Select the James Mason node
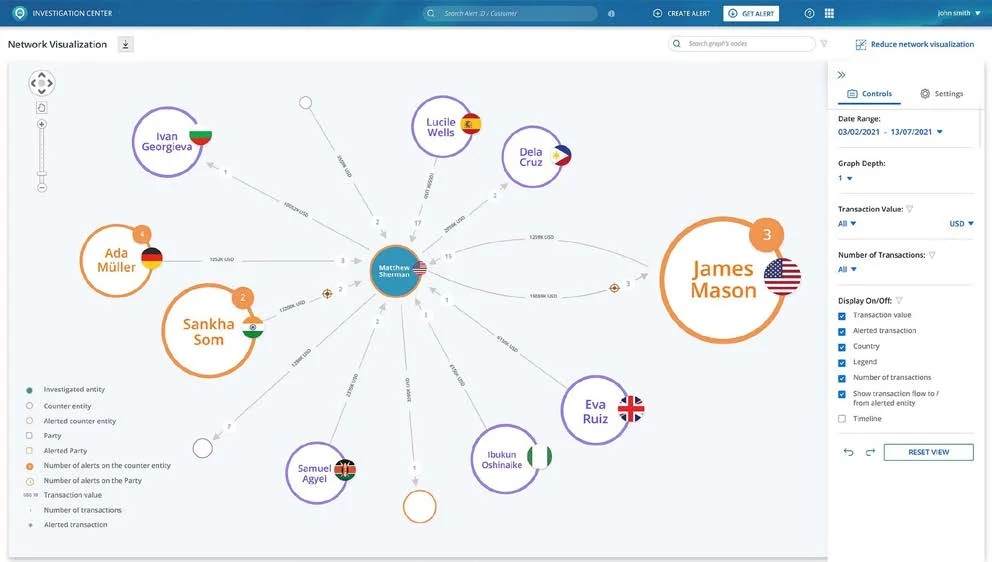992x562 pixels. 723,280
